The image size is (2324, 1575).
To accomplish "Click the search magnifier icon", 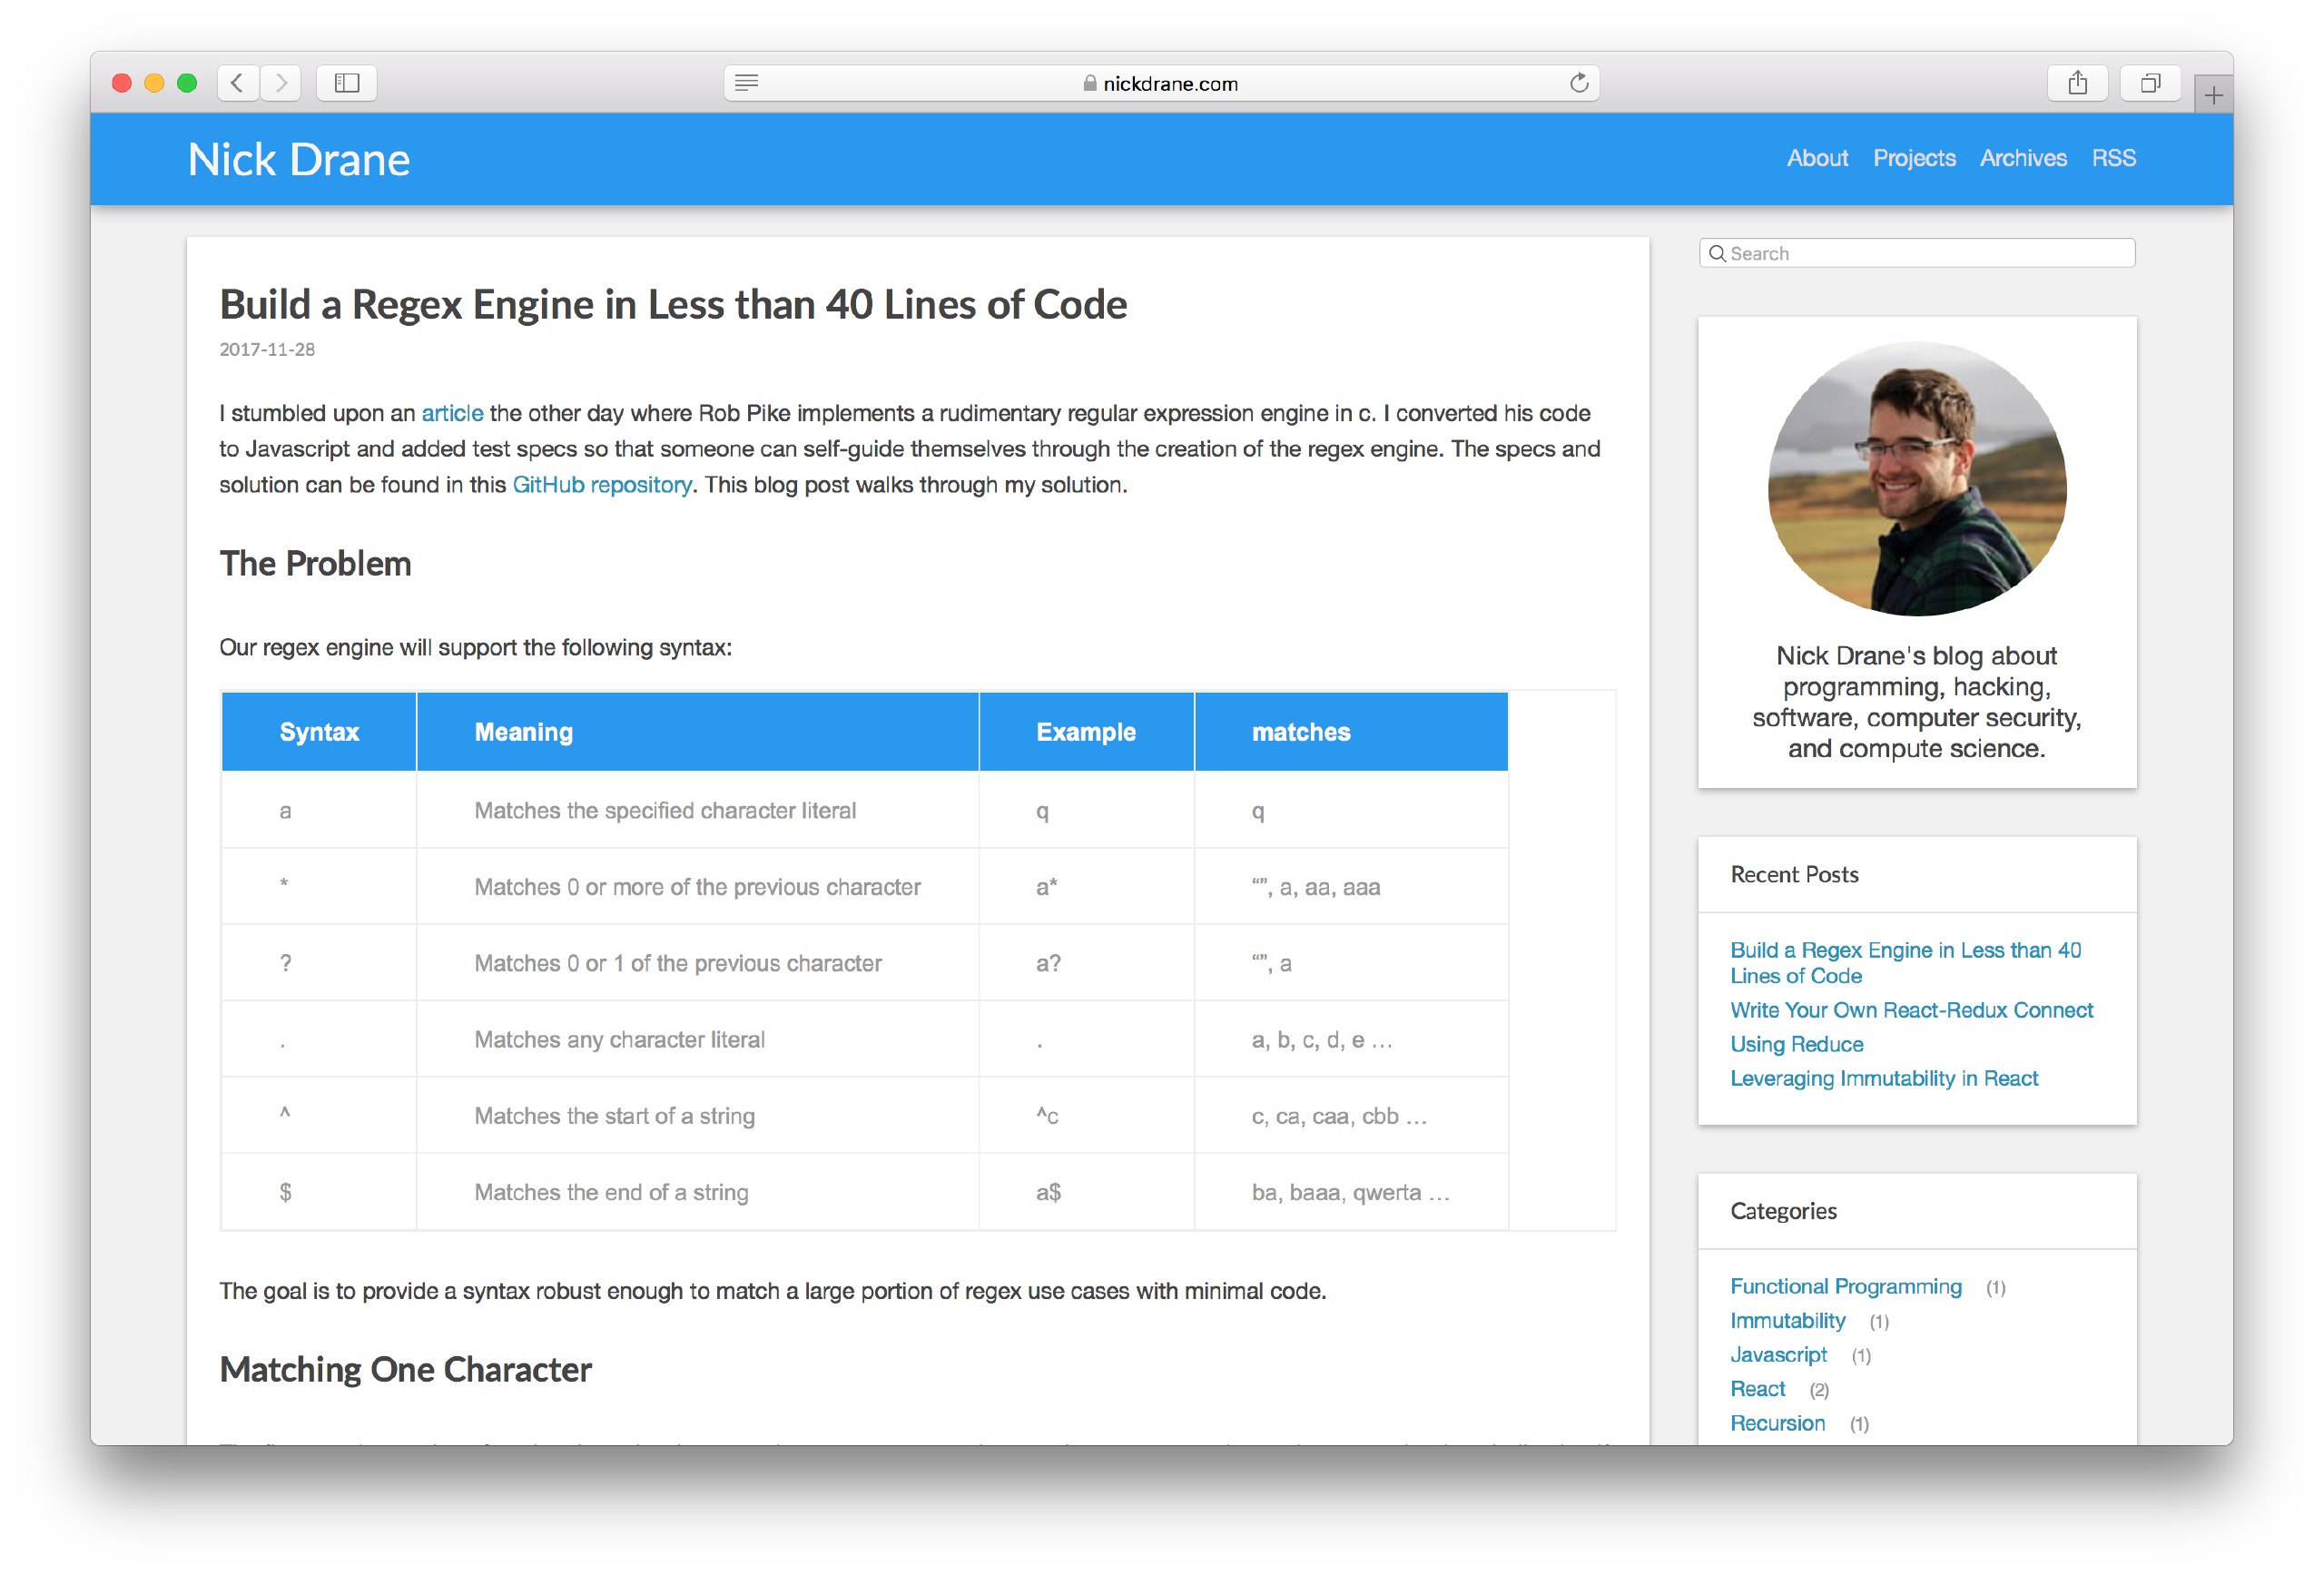I will [x=1717, y=254].
